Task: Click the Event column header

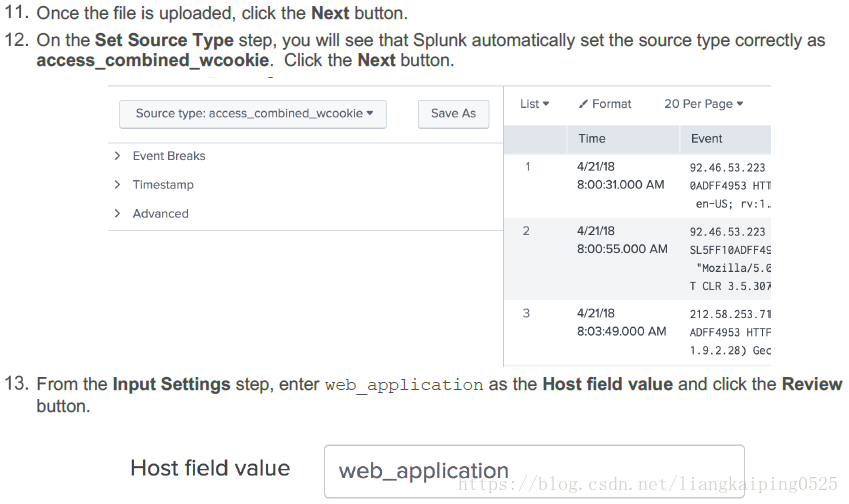Action: pyautogui.click(x=726, y=139)
